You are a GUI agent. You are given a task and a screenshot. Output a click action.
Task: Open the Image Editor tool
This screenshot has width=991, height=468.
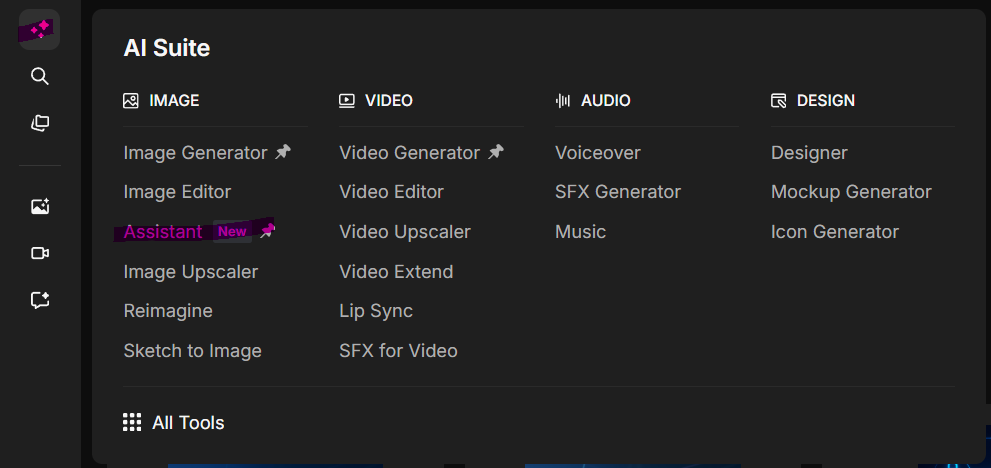pyautogui.click(x=177, y=192)
